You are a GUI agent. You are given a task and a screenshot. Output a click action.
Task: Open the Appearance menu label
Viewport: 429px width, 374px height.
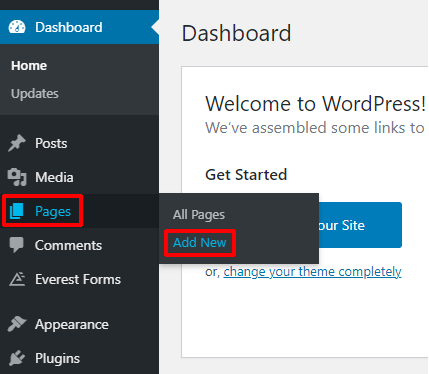72,324
